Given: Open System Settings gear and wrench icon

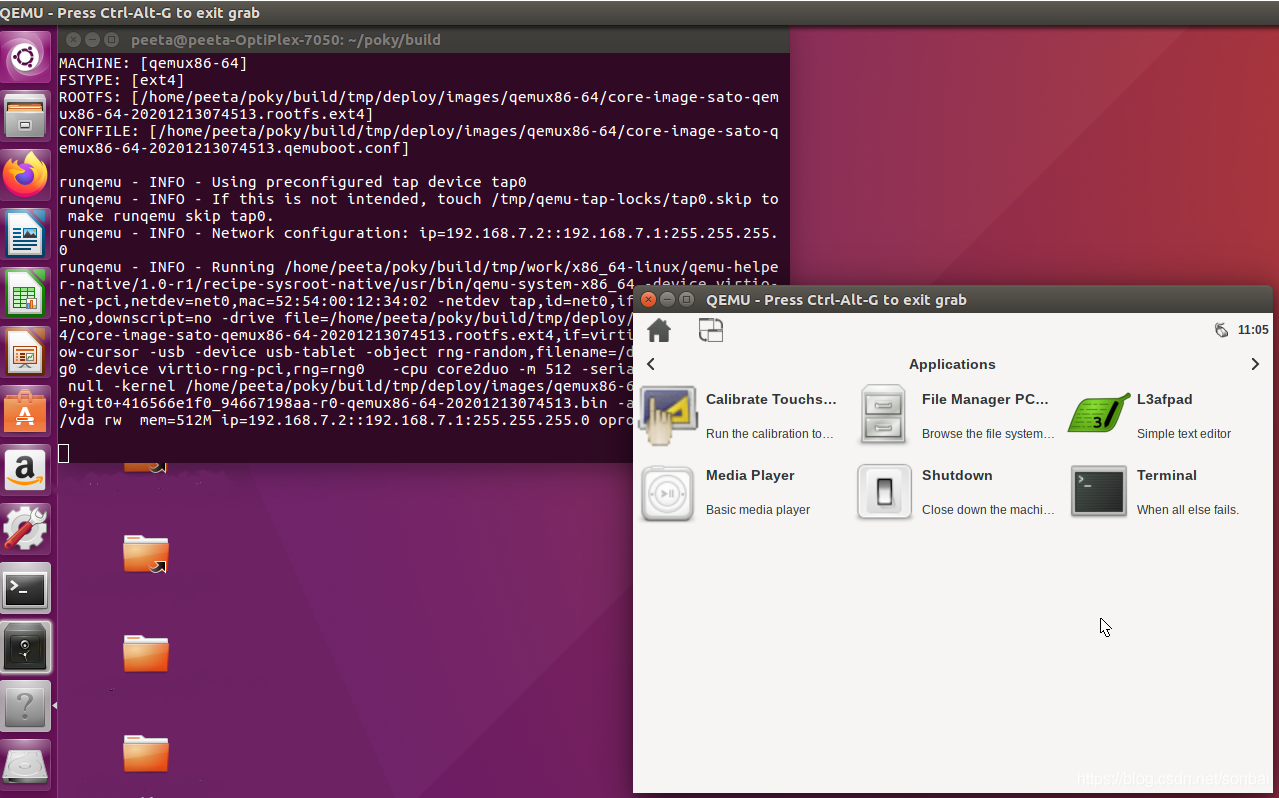Looking at the screenshot, I should [26, 529].
